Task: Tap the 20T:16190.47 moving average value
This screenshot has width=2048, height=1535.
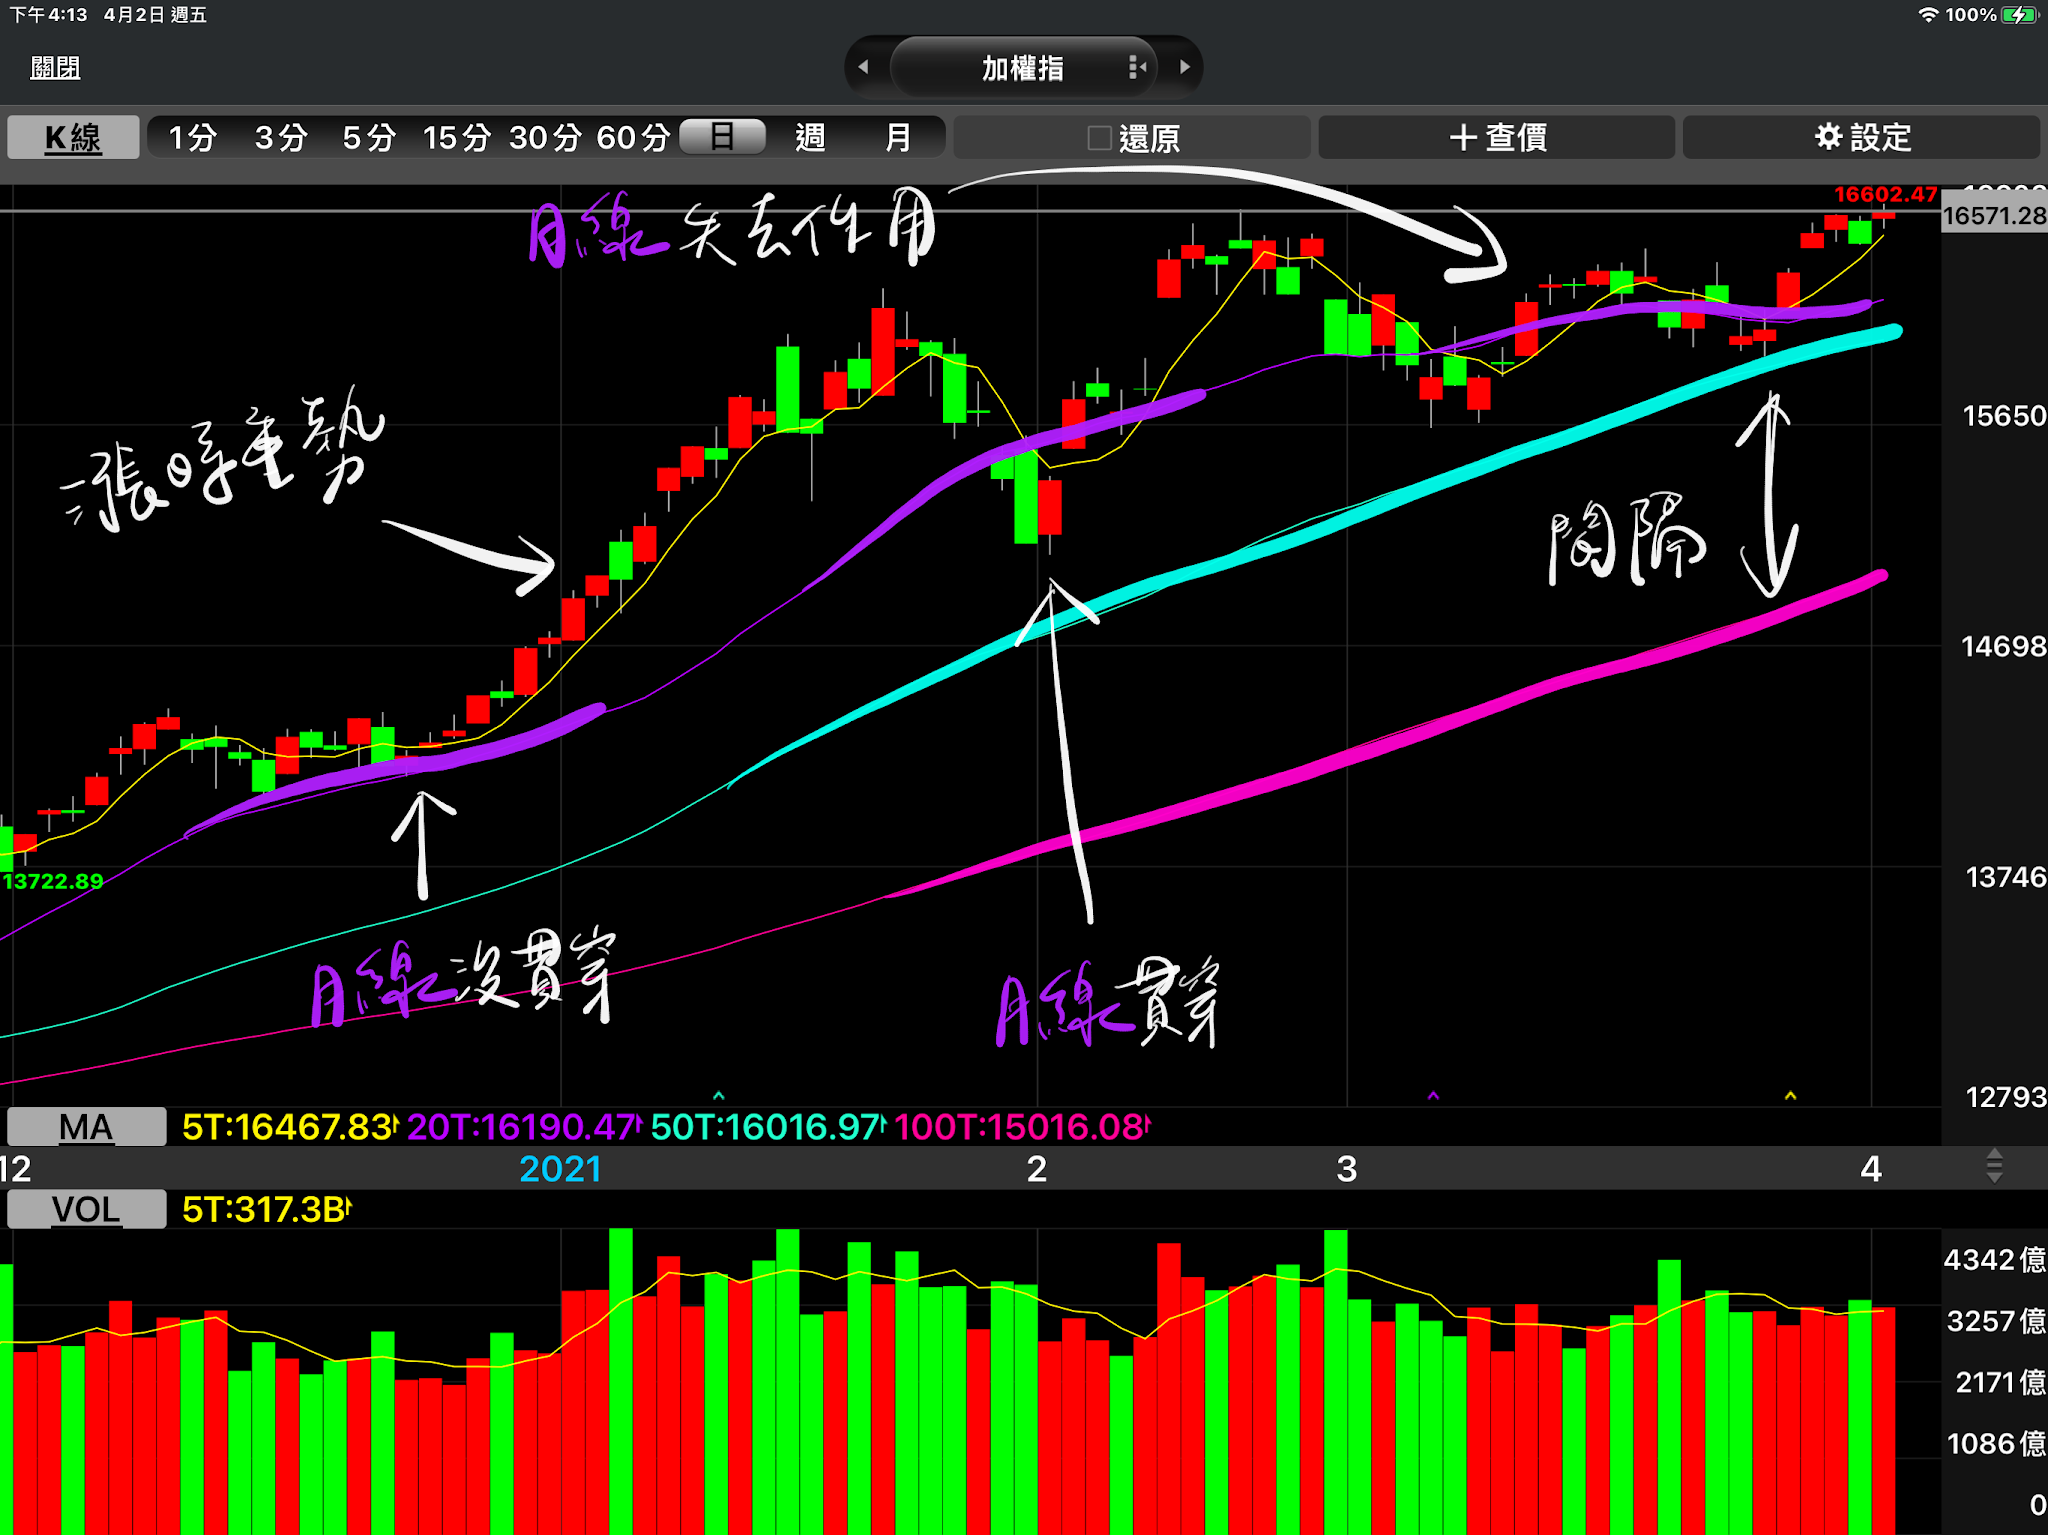Action: (524, 1127)
